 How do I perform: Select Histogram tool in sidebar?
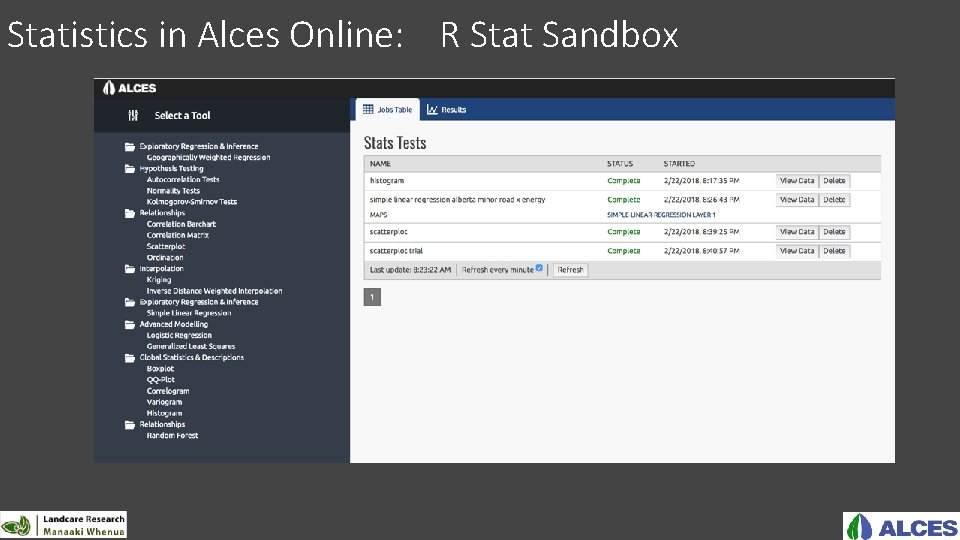click(164, 413)
